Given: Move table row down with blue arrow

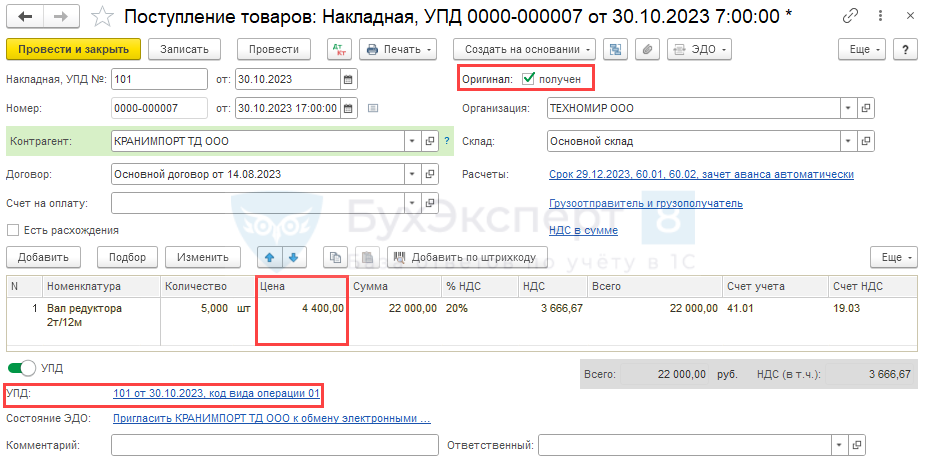Looking at the screenshot, I should coord(294,257).
